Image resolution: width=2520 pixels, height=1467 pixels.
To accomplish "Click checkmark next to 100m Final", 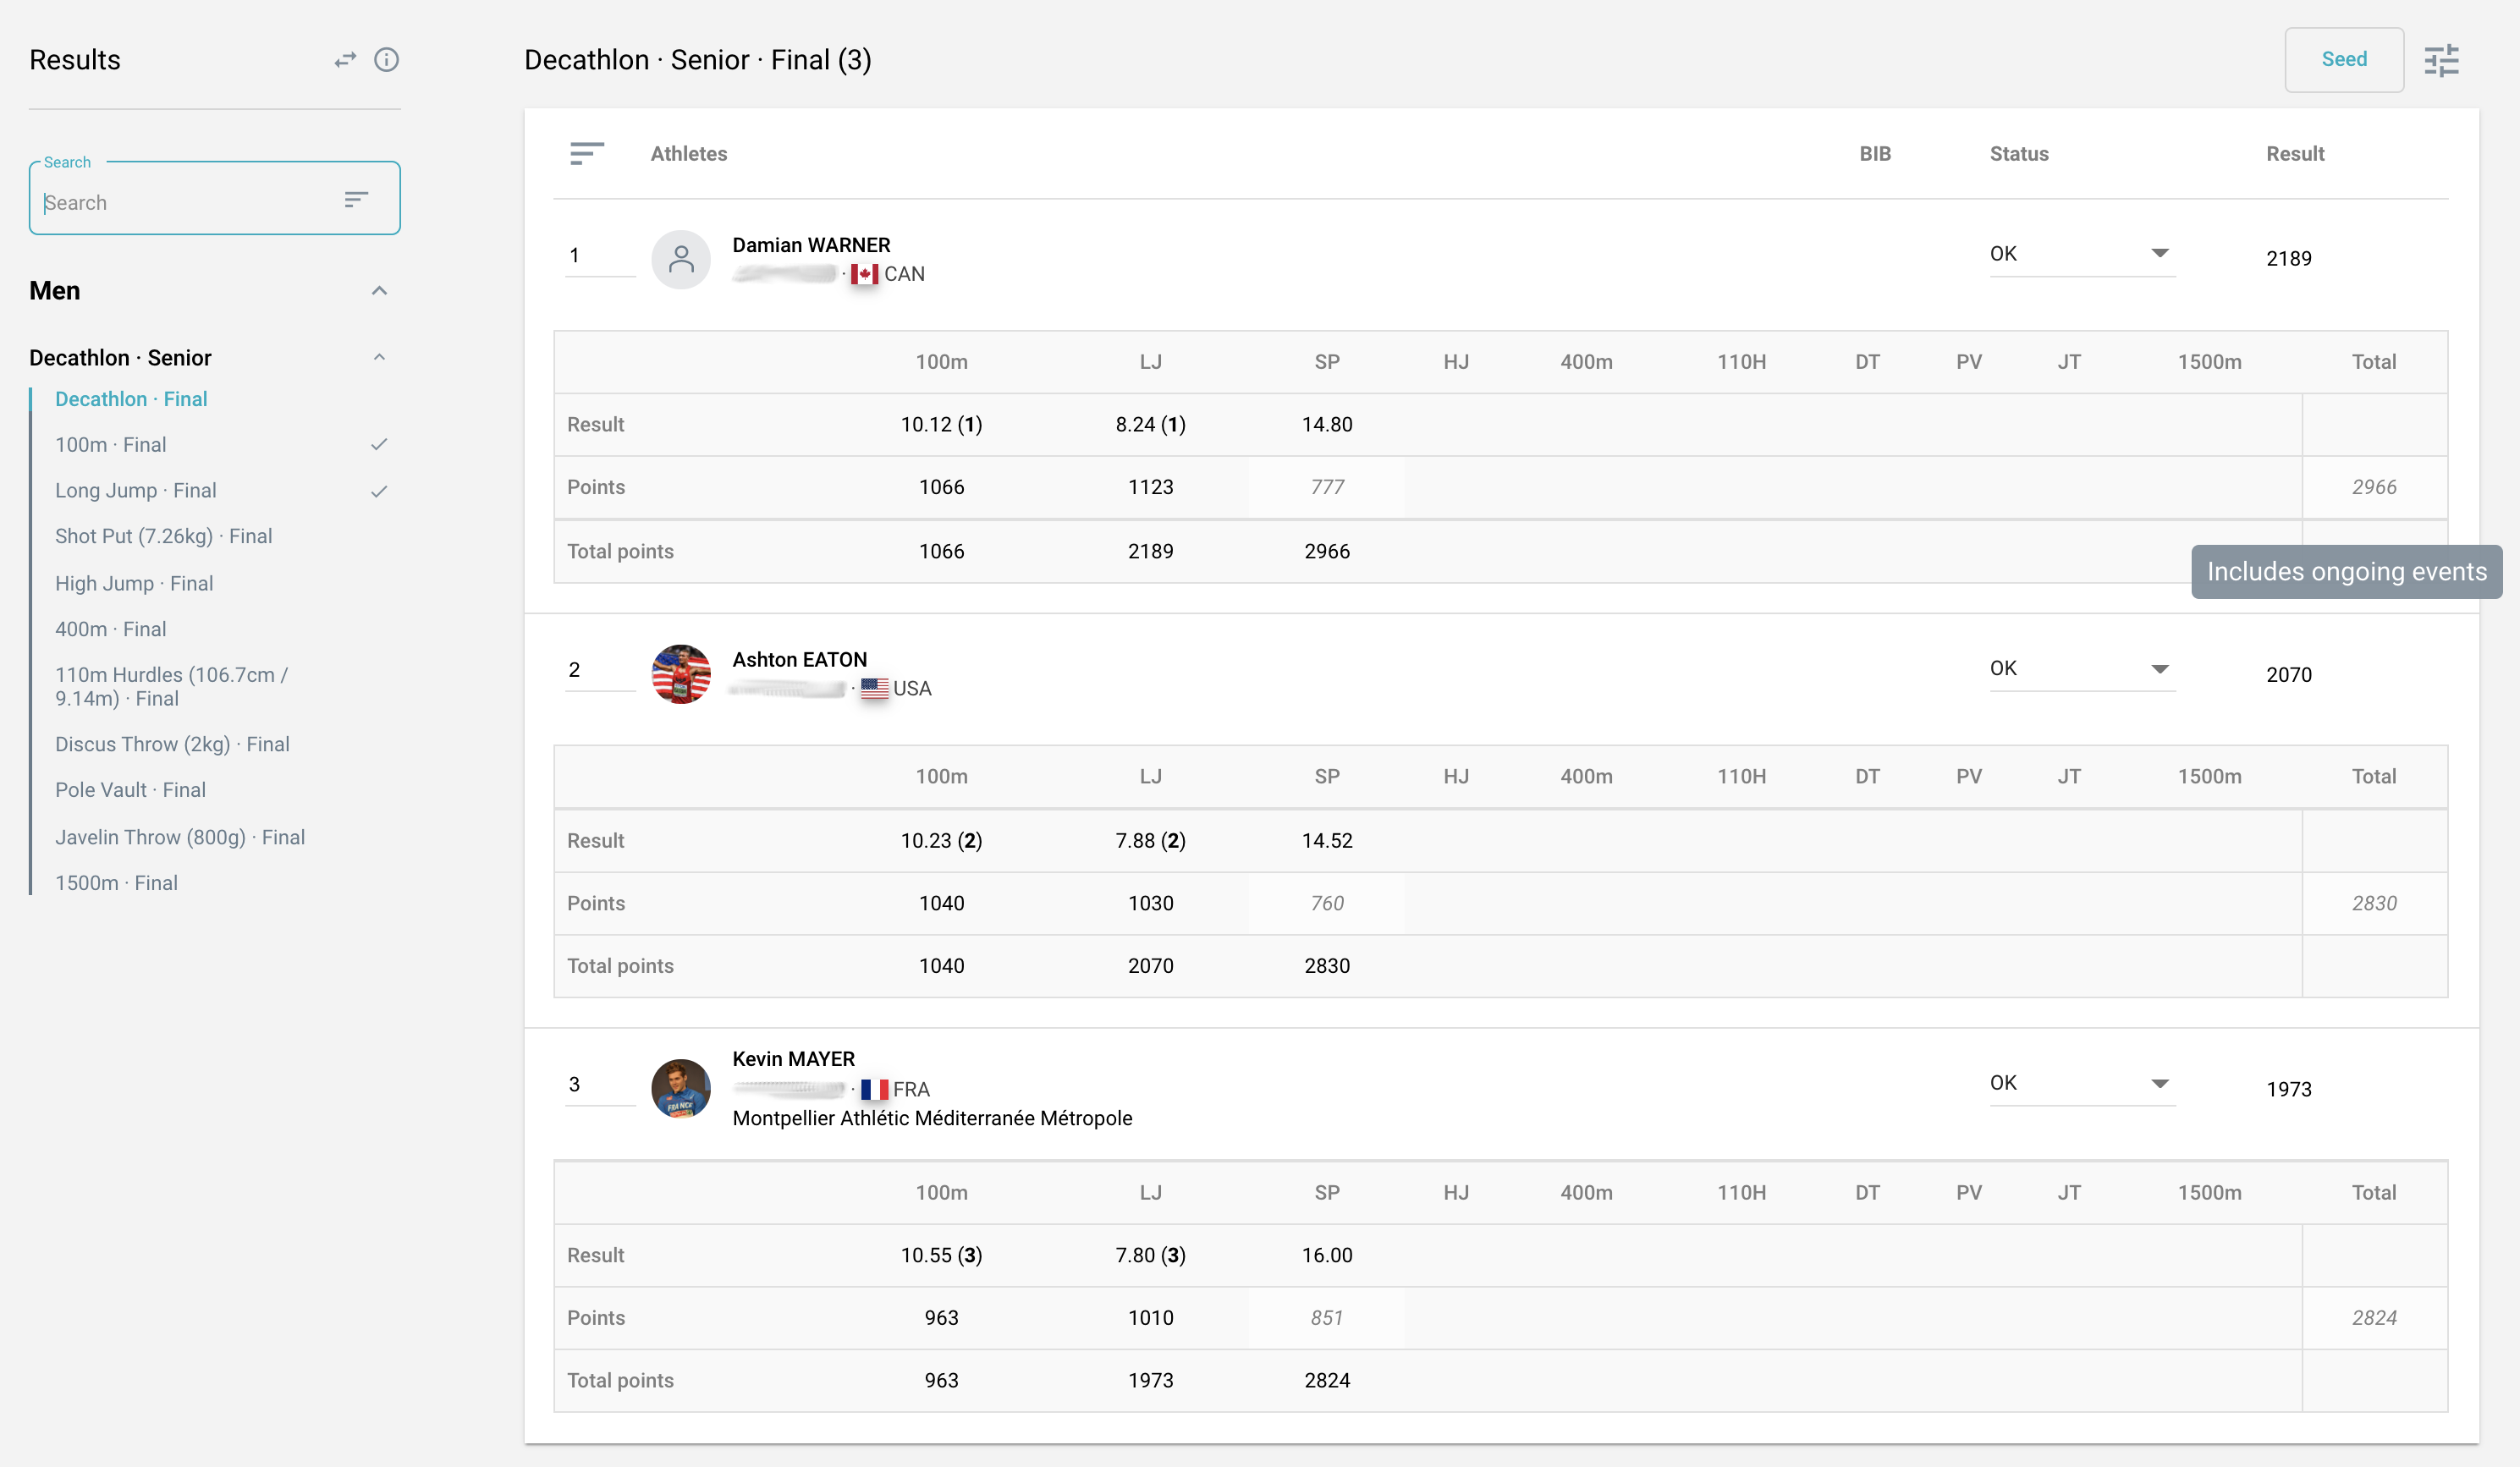I will 379,445.
